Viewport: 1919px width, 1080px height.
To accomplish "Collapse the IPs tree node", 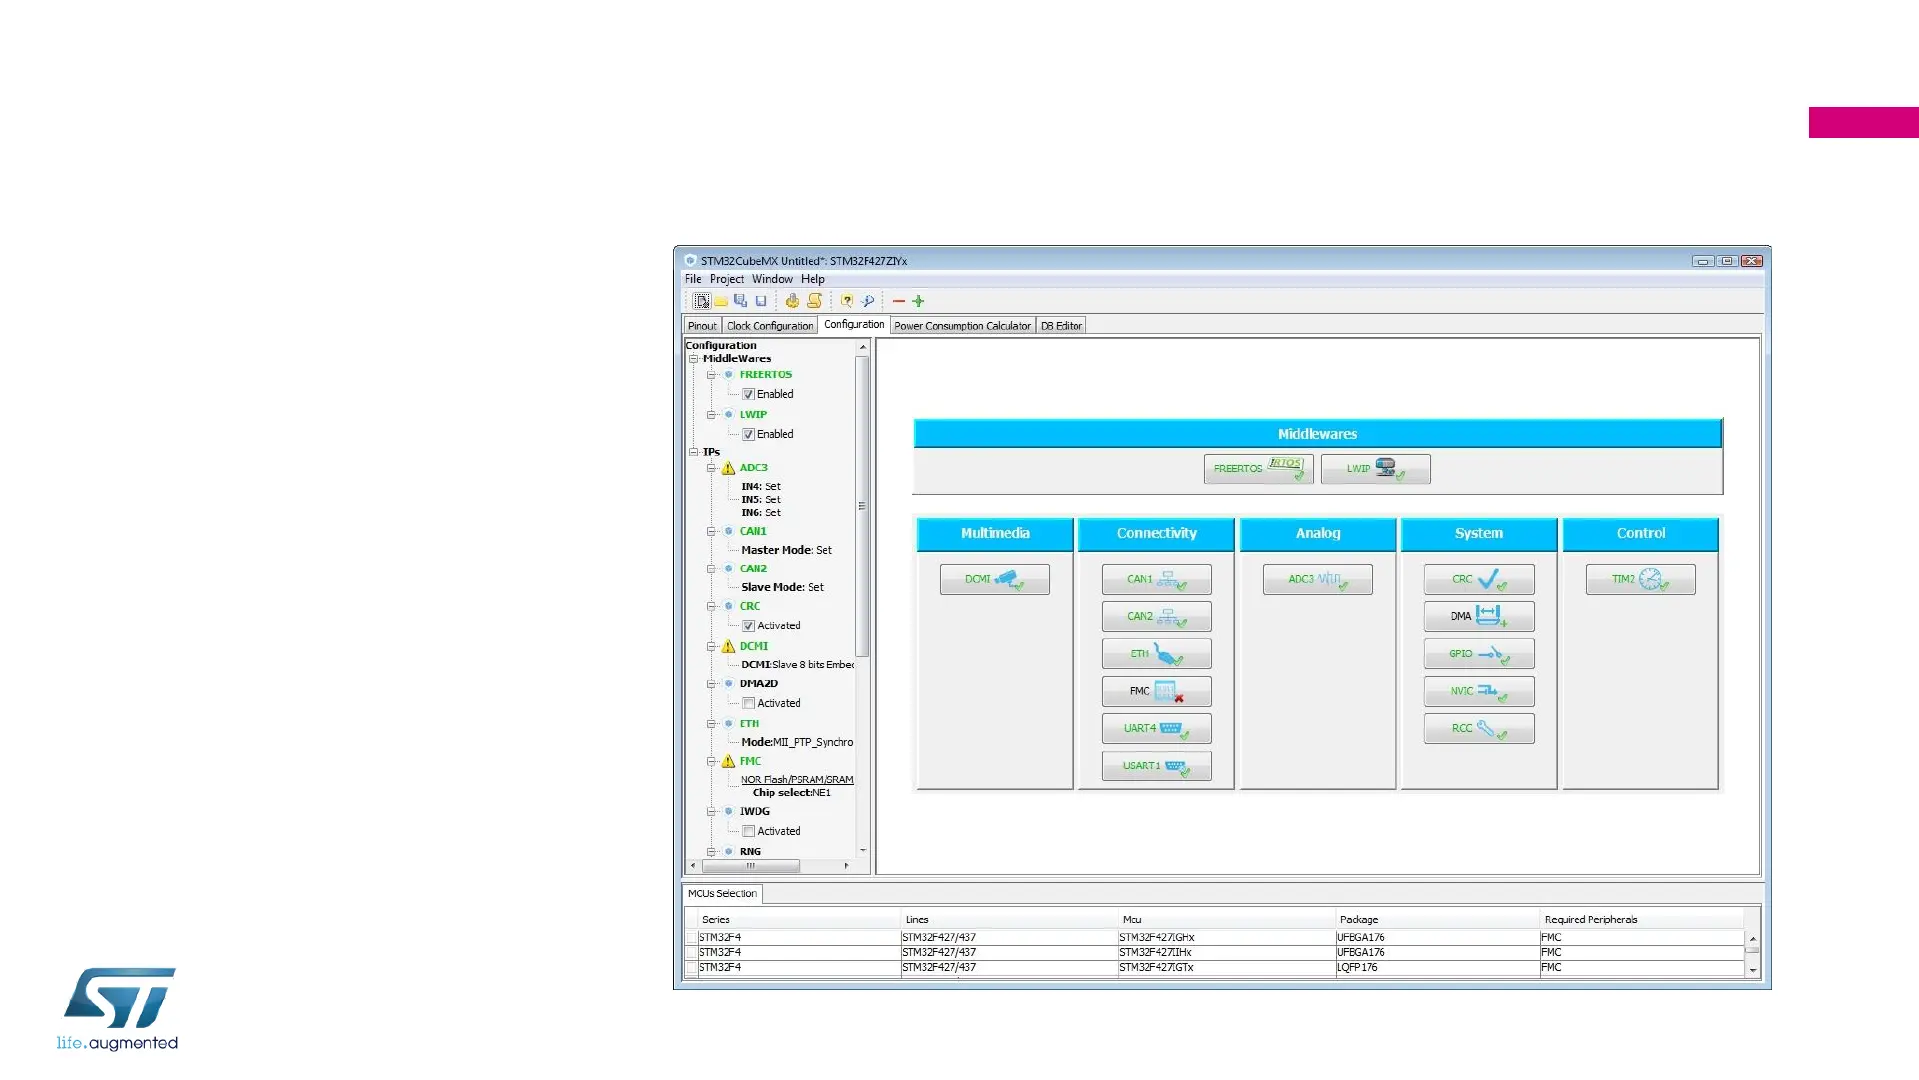I will pos(693,452).
